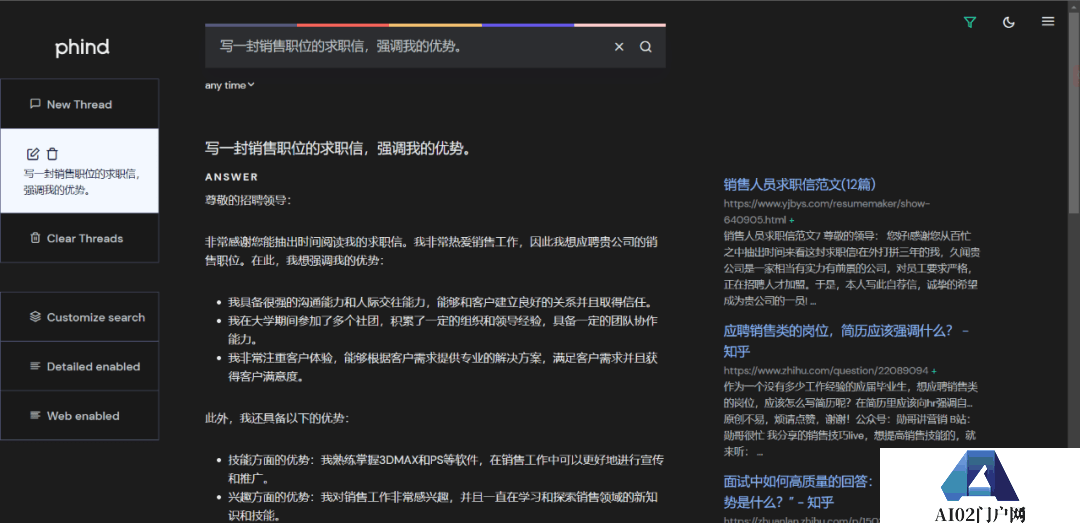Clear the search box with X icon
This screenshot has height=523, width=1080.
[619, 47]
